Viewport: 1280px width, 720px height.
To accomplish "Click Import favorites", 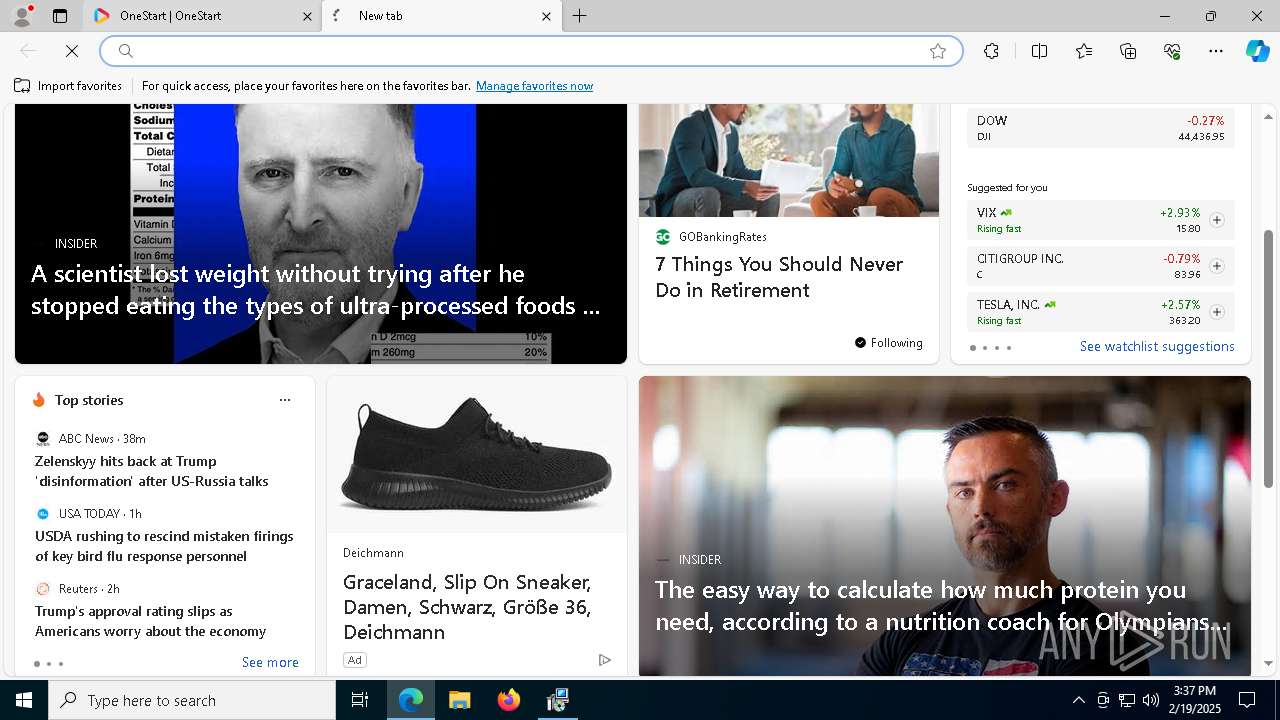I will [x=68, y=86].
